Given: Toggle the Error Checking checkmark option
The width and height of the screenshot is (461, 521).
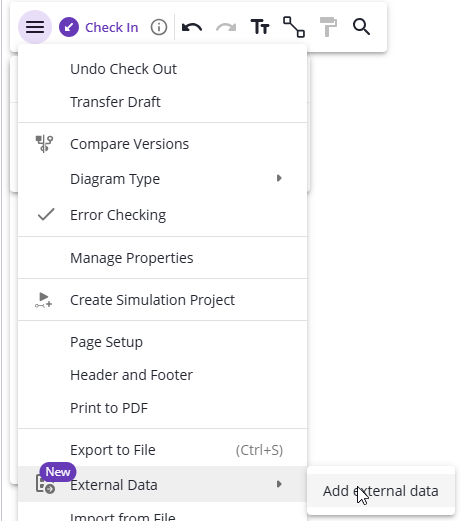Looking at the screenshot, I should pyautogui.click(x=162, y=215).
